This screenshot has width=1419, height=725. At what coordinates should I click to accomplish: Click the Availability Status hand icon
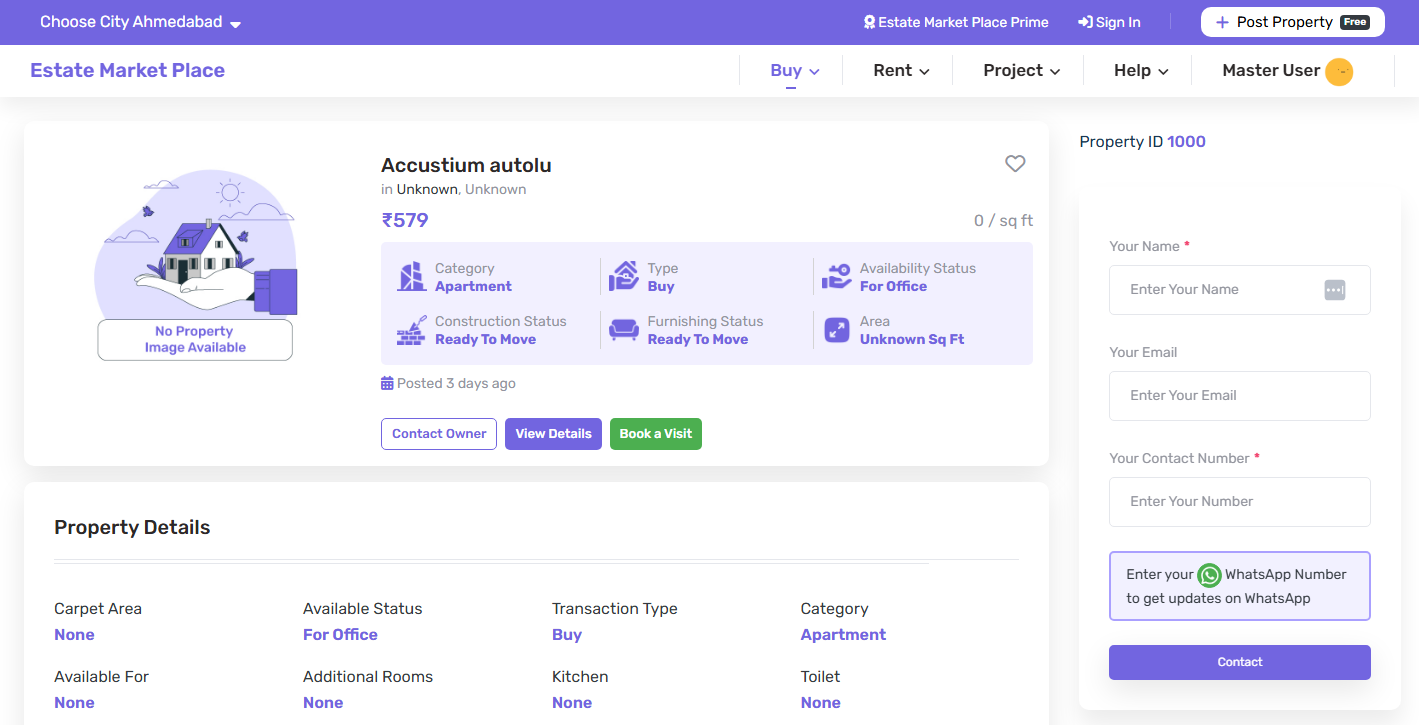coord(836,277)
